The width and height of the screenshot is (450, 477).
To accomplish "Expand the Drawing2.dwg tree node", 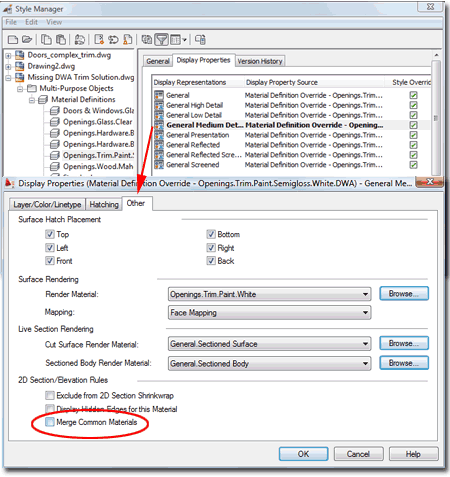I will point(8,67).
